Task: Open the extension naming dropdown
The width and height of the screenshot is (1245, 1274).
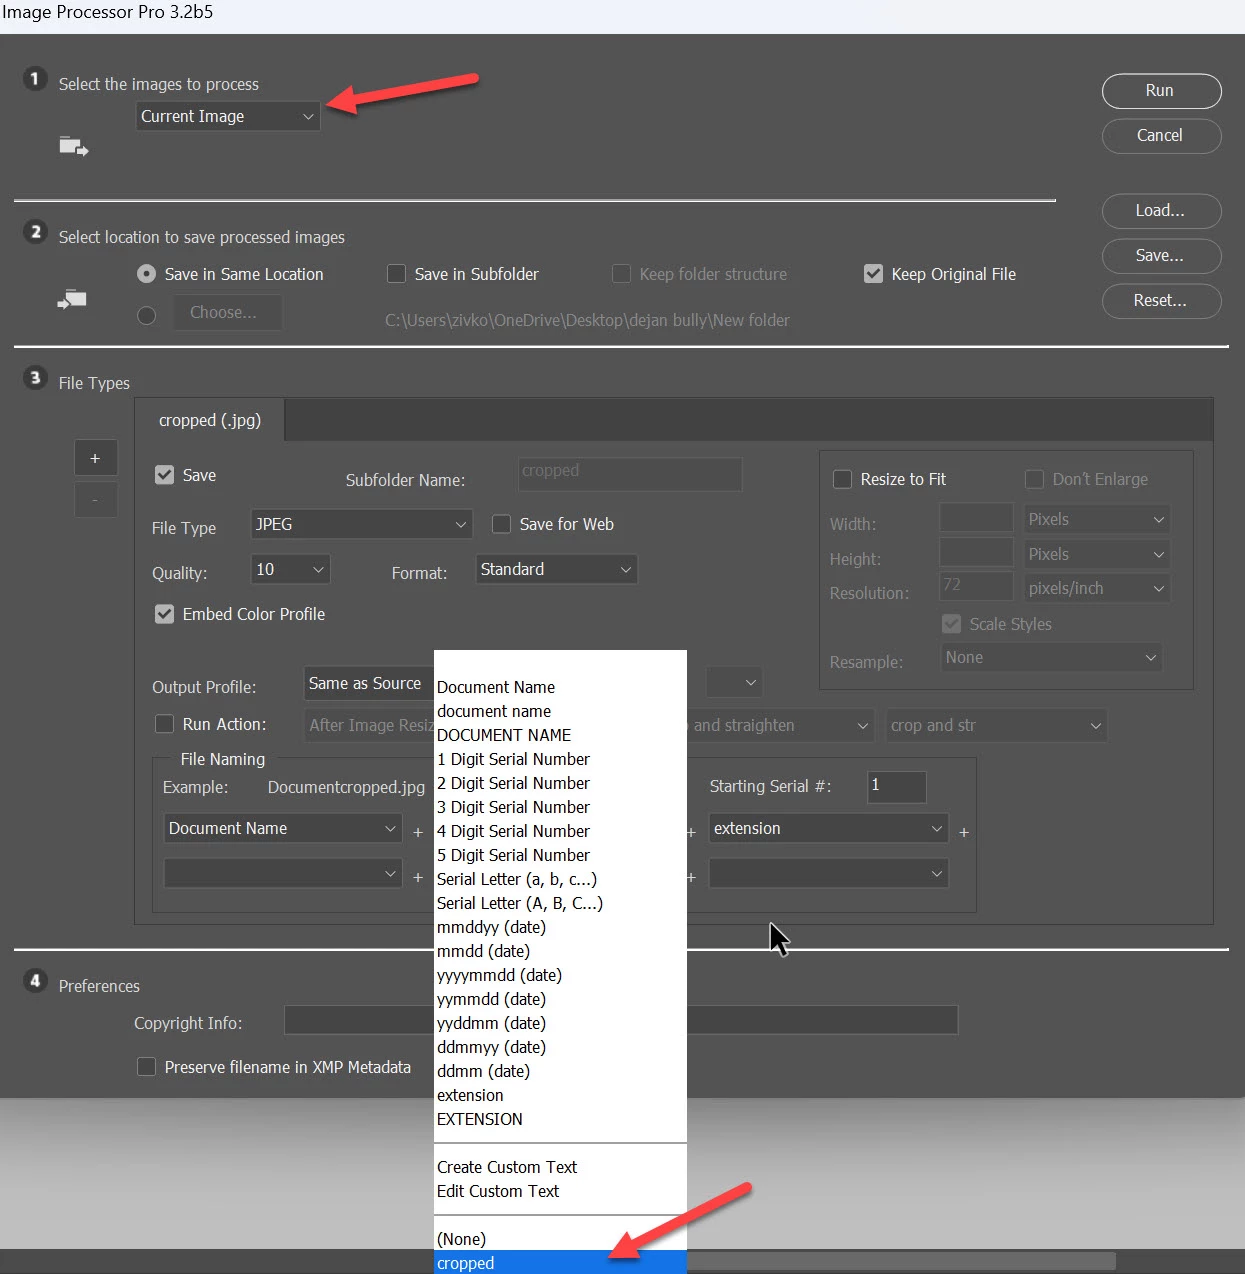Action: pyautogui.click(x=828, y=828)
